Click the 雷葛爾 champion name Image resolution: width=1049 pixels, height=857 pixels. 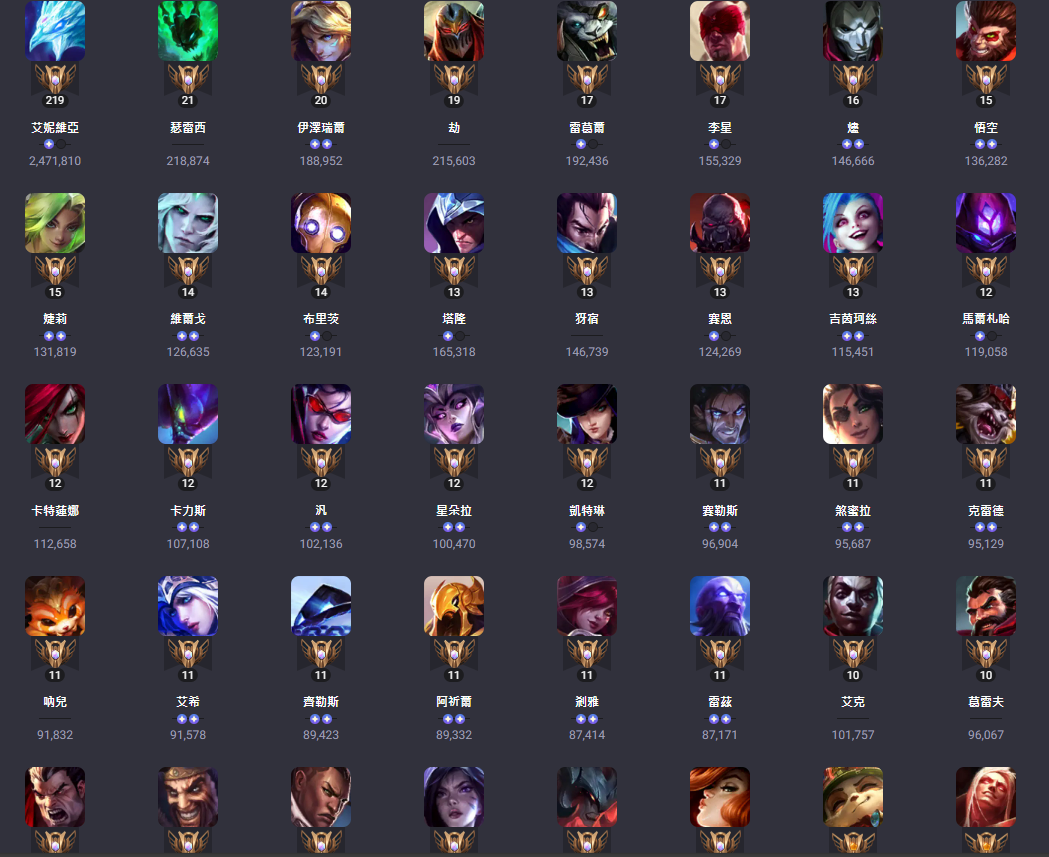pyautogui.click(x=587, y=127)
